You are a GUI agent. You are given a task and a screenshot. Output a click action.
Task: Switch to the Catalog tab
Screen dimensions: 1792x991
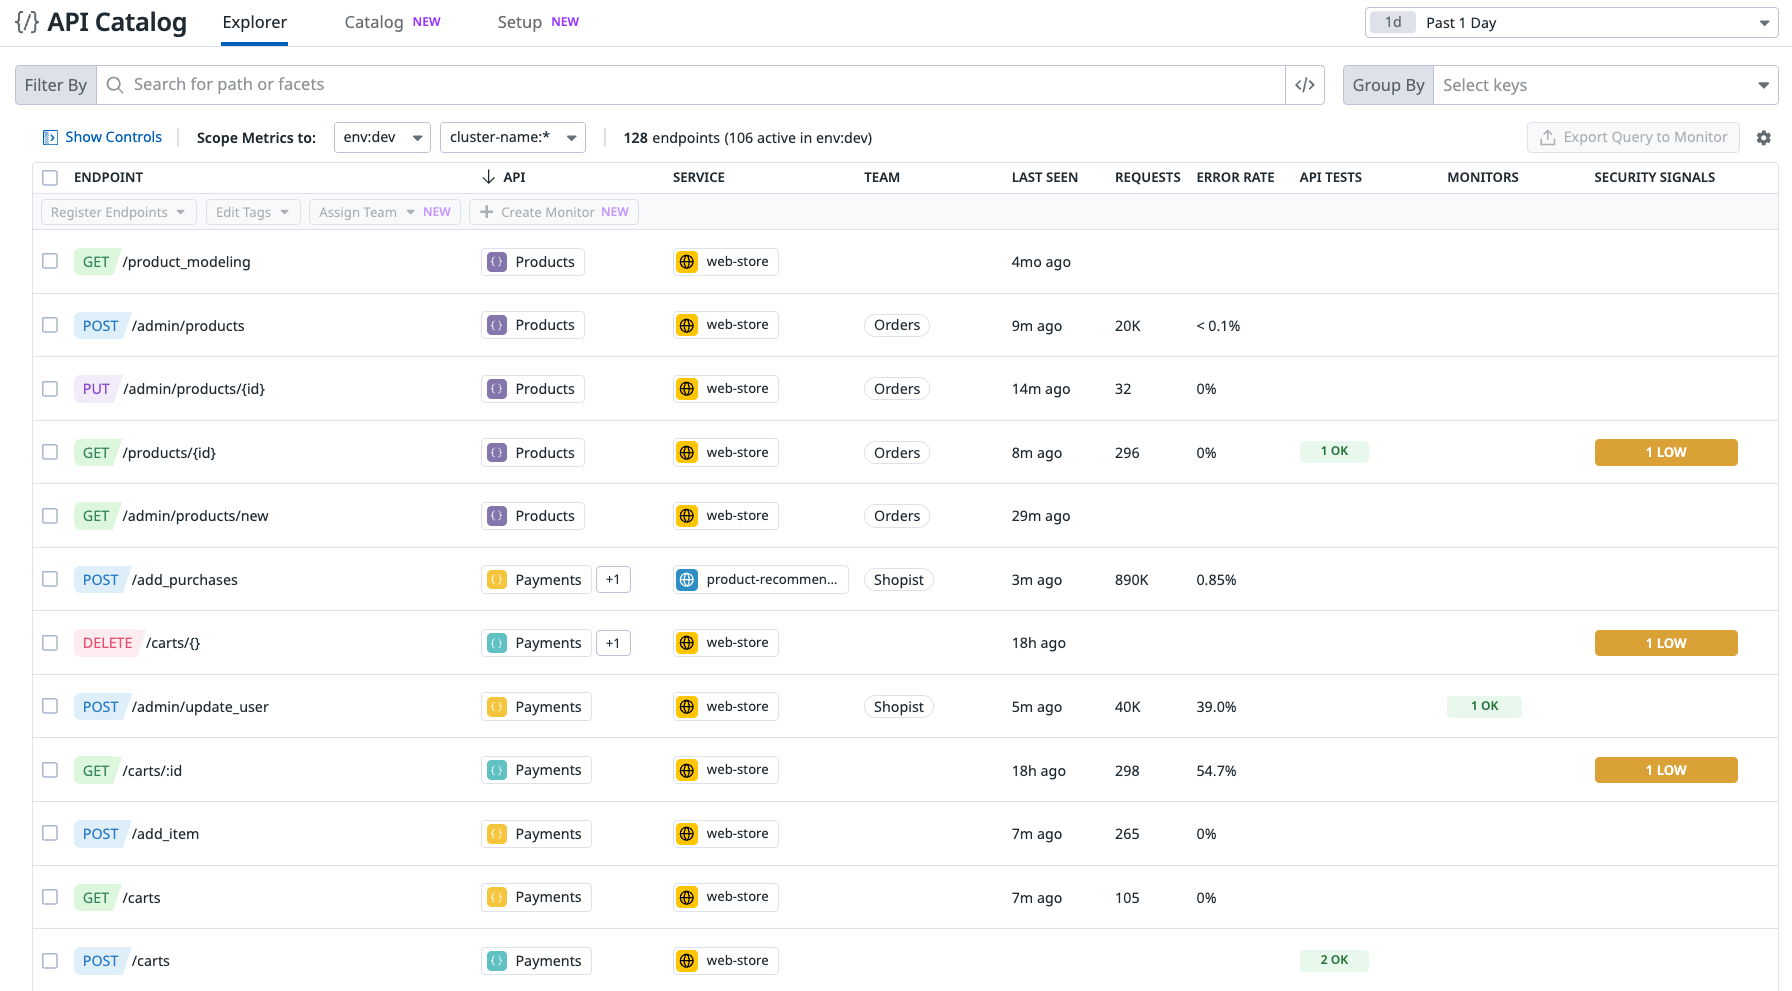click(373, 22)
